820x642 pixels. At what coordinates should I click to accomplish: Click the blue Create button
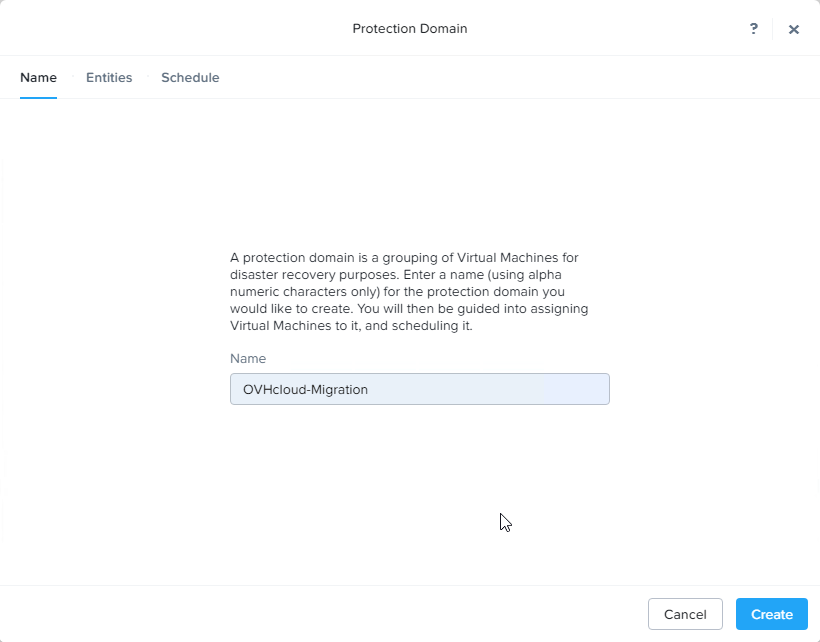tap(772, 614)
